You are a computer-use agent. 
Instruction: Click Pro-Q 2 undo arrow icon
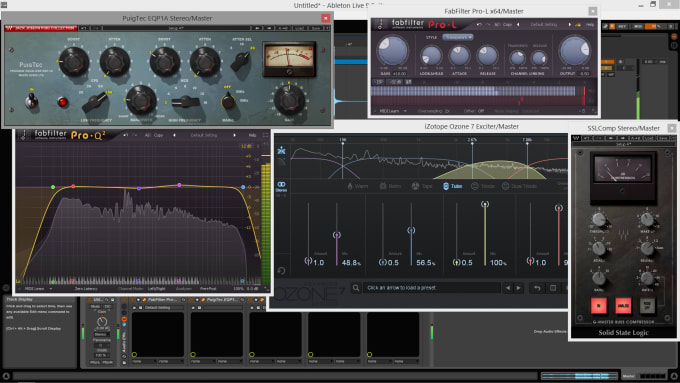125,135
